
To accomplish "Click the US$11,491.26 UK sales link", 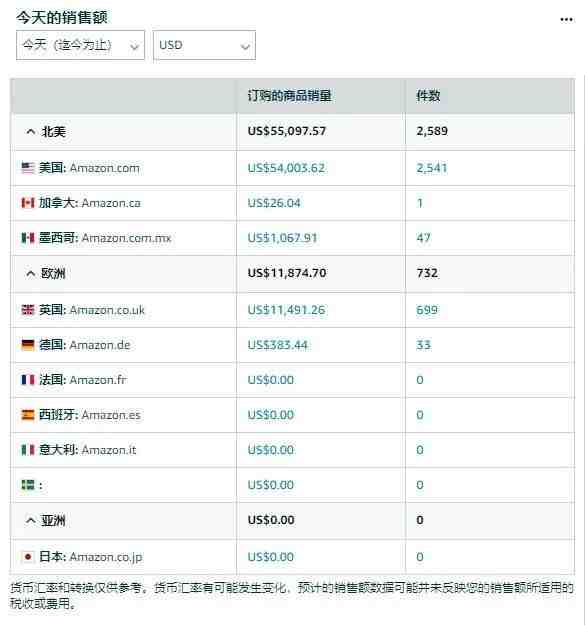I will (x=286, y=310).
